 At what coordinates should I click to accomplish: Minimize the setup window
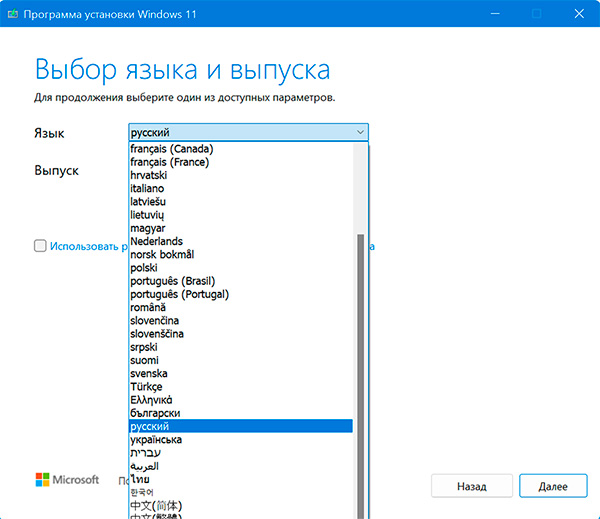491,13
